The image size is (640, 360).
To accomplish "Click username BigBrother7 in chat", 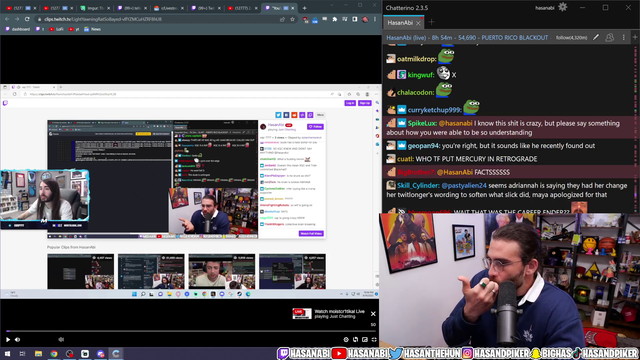I will 416,172.
